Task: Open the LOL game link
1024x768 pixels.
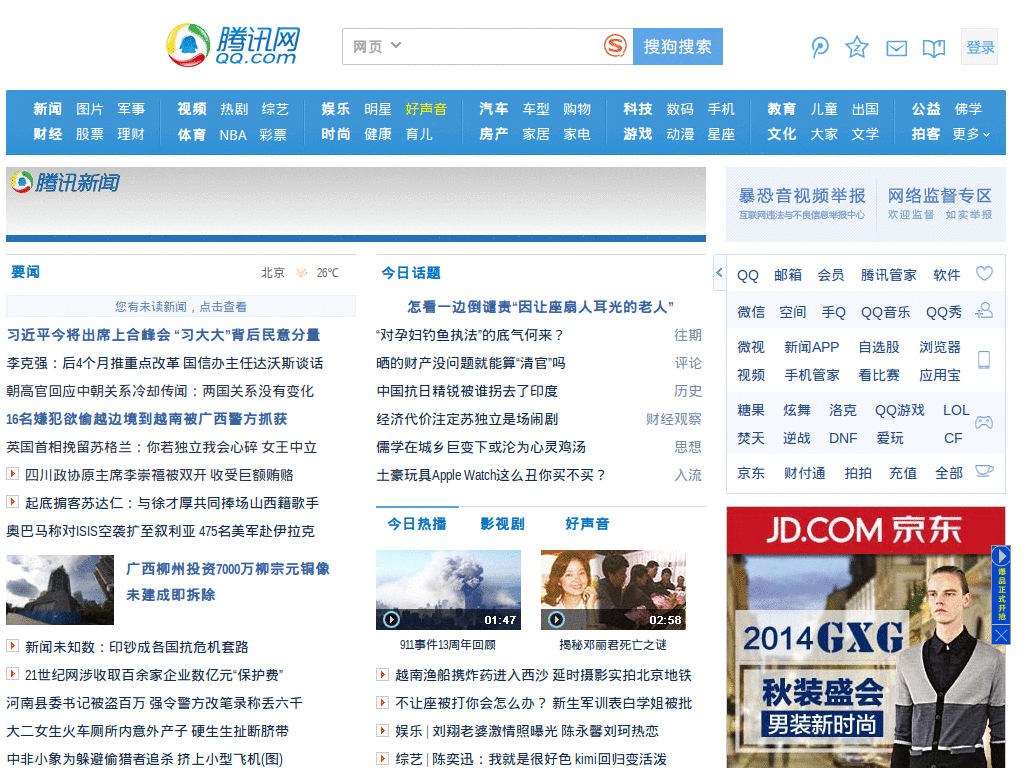Action: (955, 410)
